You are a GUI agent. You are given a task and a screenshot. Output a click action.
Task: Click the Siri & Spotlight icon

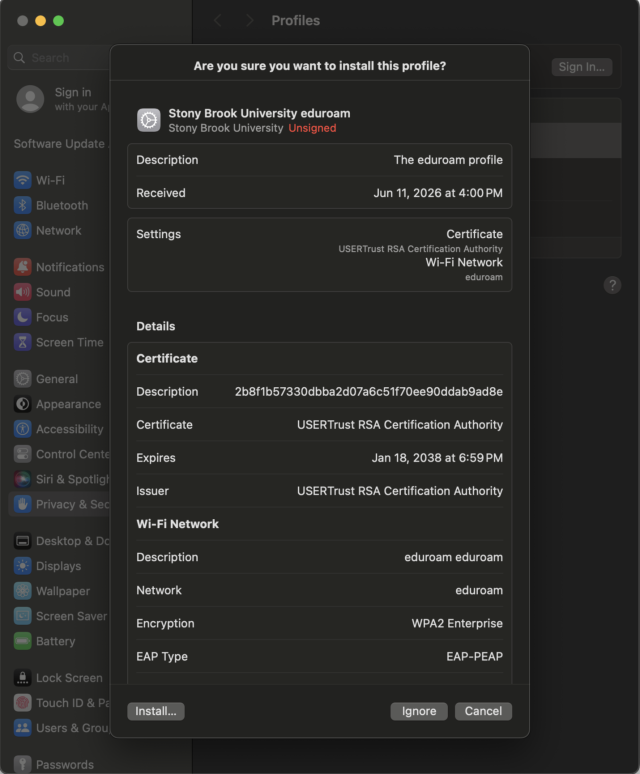(x=22, y=479)
